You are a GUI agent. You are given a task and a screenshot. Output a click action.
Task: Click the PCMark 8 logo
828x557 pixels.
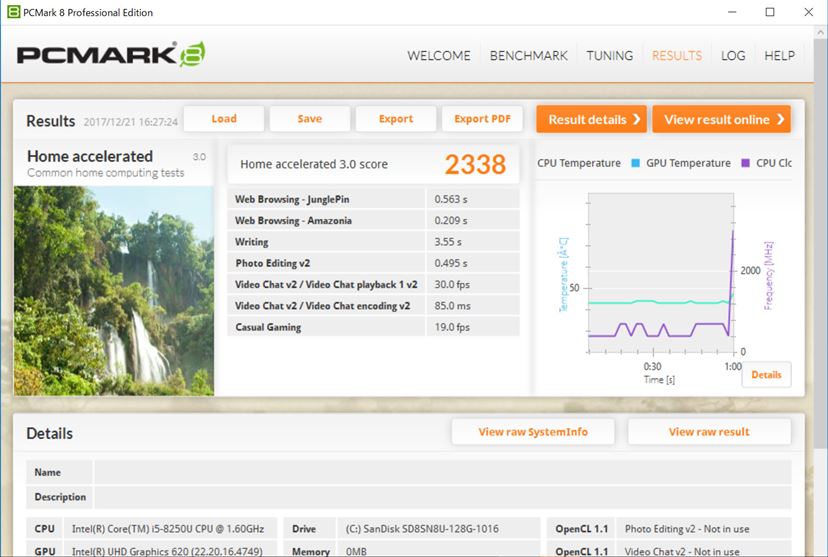(x=111, y=54)
